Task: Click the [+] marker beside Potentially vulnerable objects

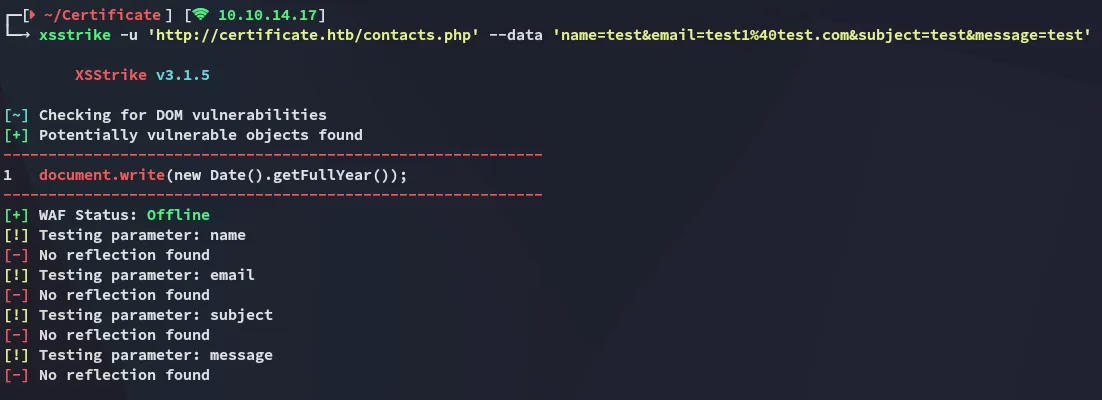Action: coord(16,135)
